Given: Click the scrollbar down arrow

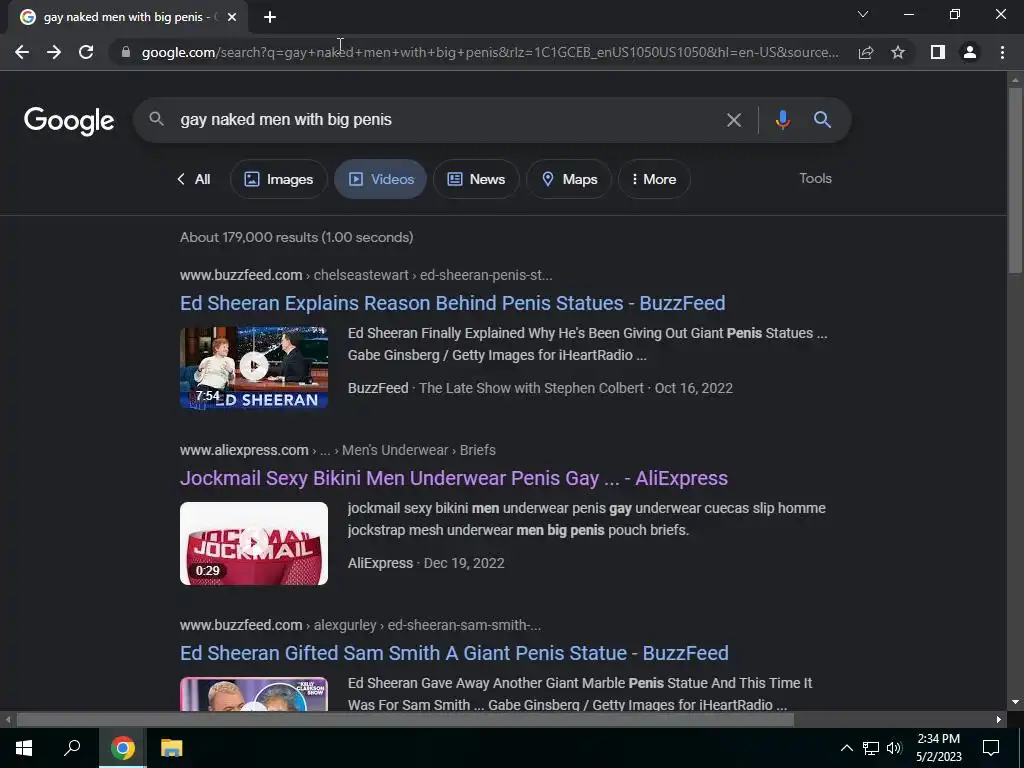Looking at the screenshot, I should point(1015,702).
